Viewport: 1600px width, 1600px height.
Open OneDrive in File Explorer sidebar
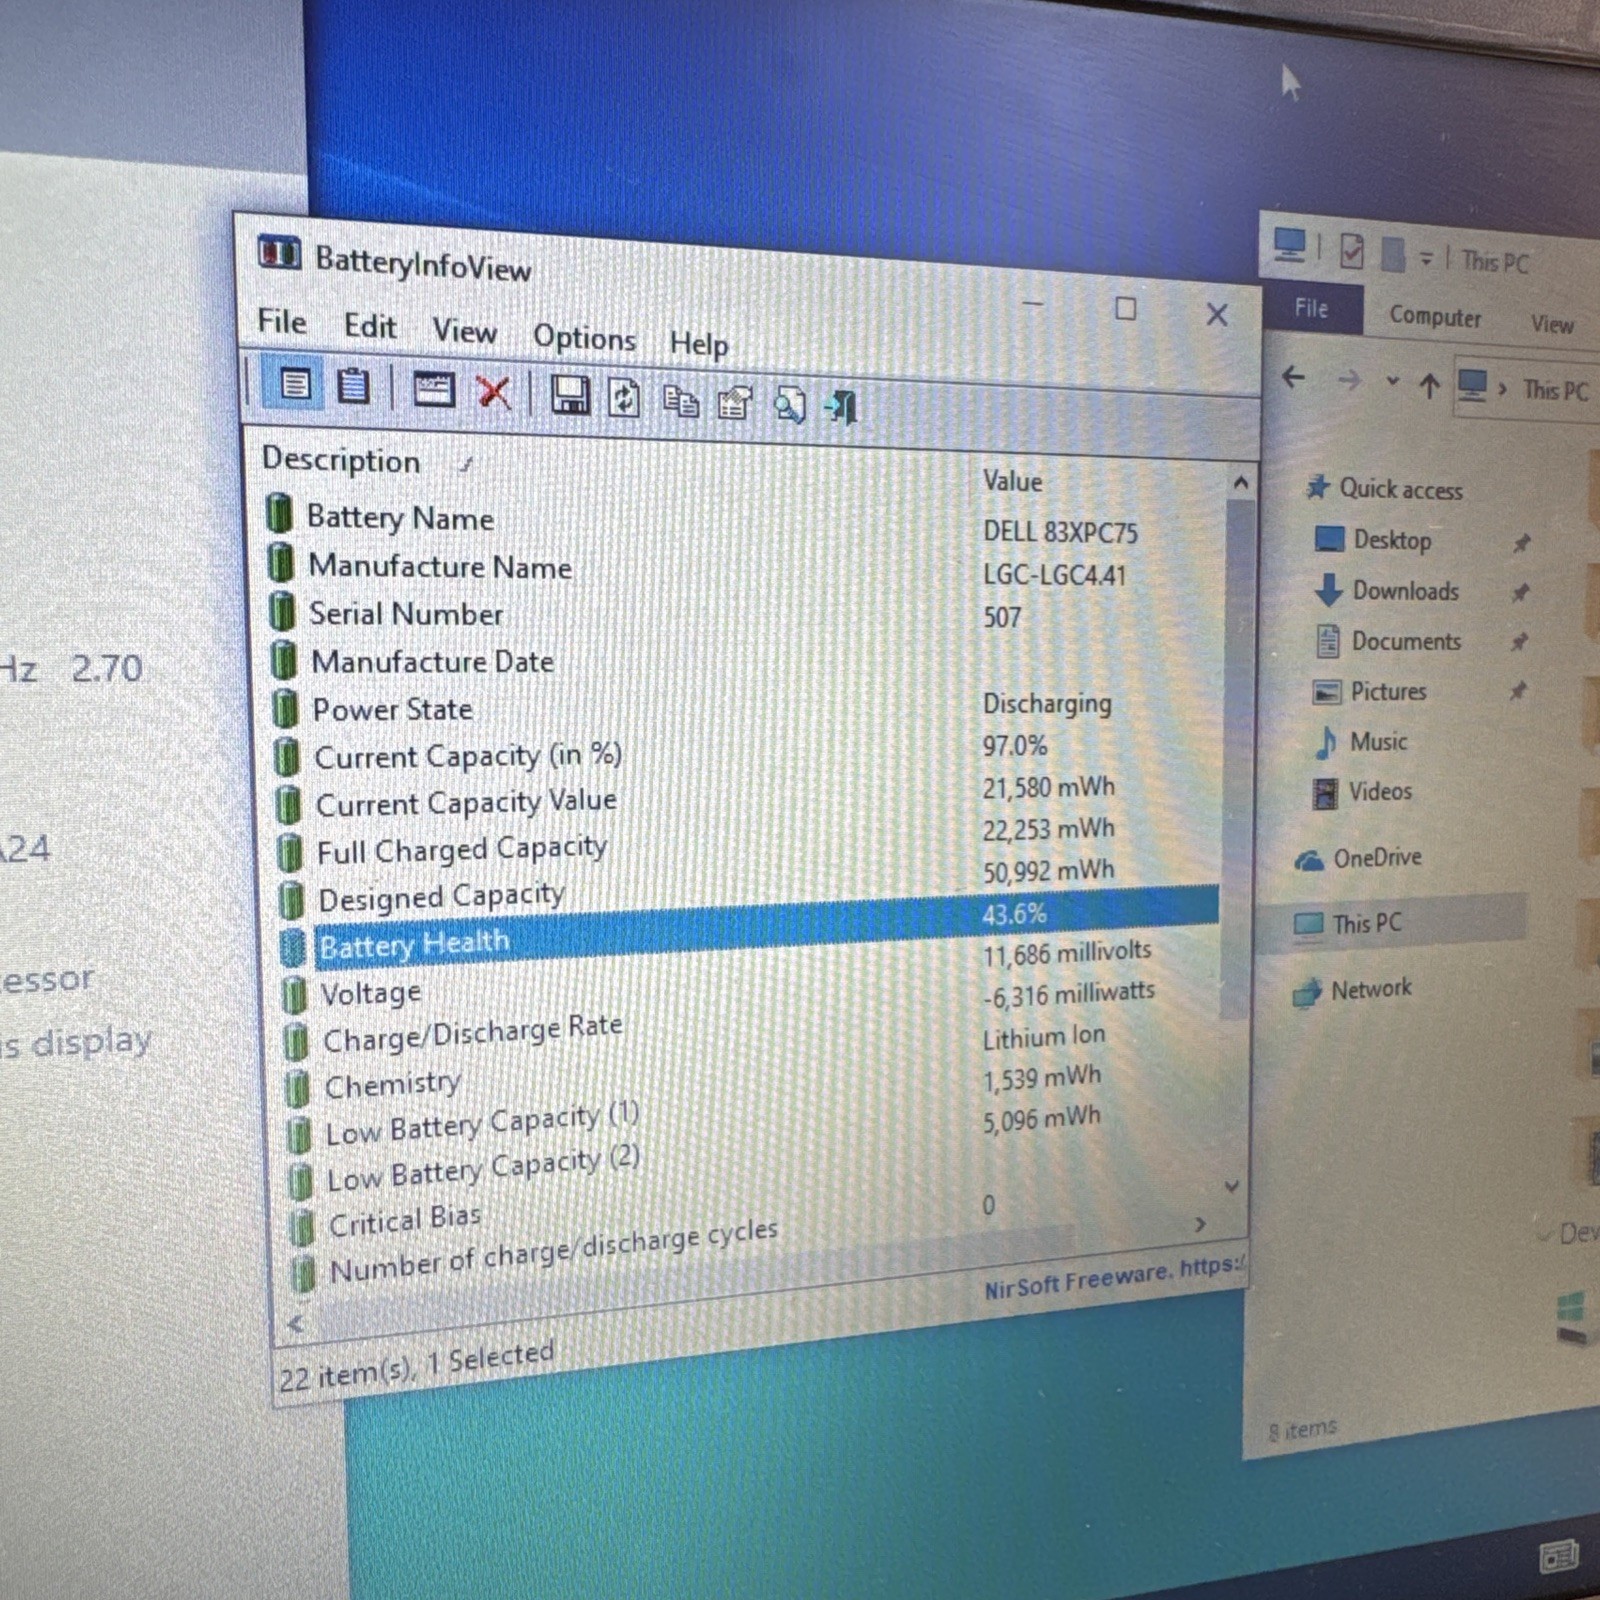[1358, 858]
